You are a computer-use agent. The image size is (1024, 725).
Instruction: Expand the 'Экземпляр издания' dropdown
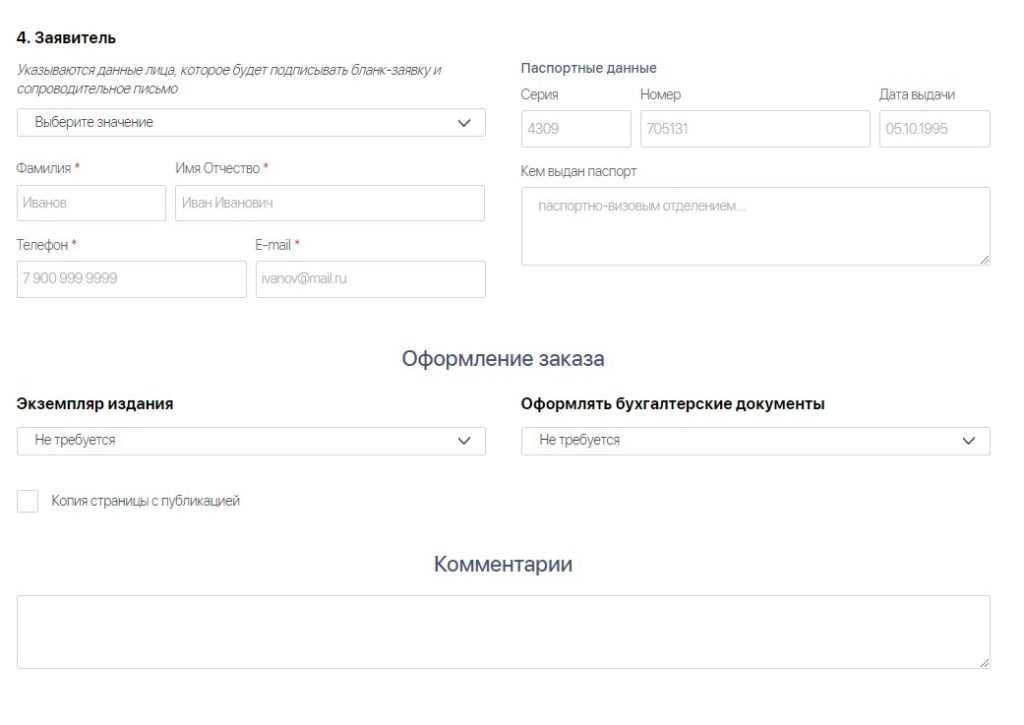tap(240, 441)
